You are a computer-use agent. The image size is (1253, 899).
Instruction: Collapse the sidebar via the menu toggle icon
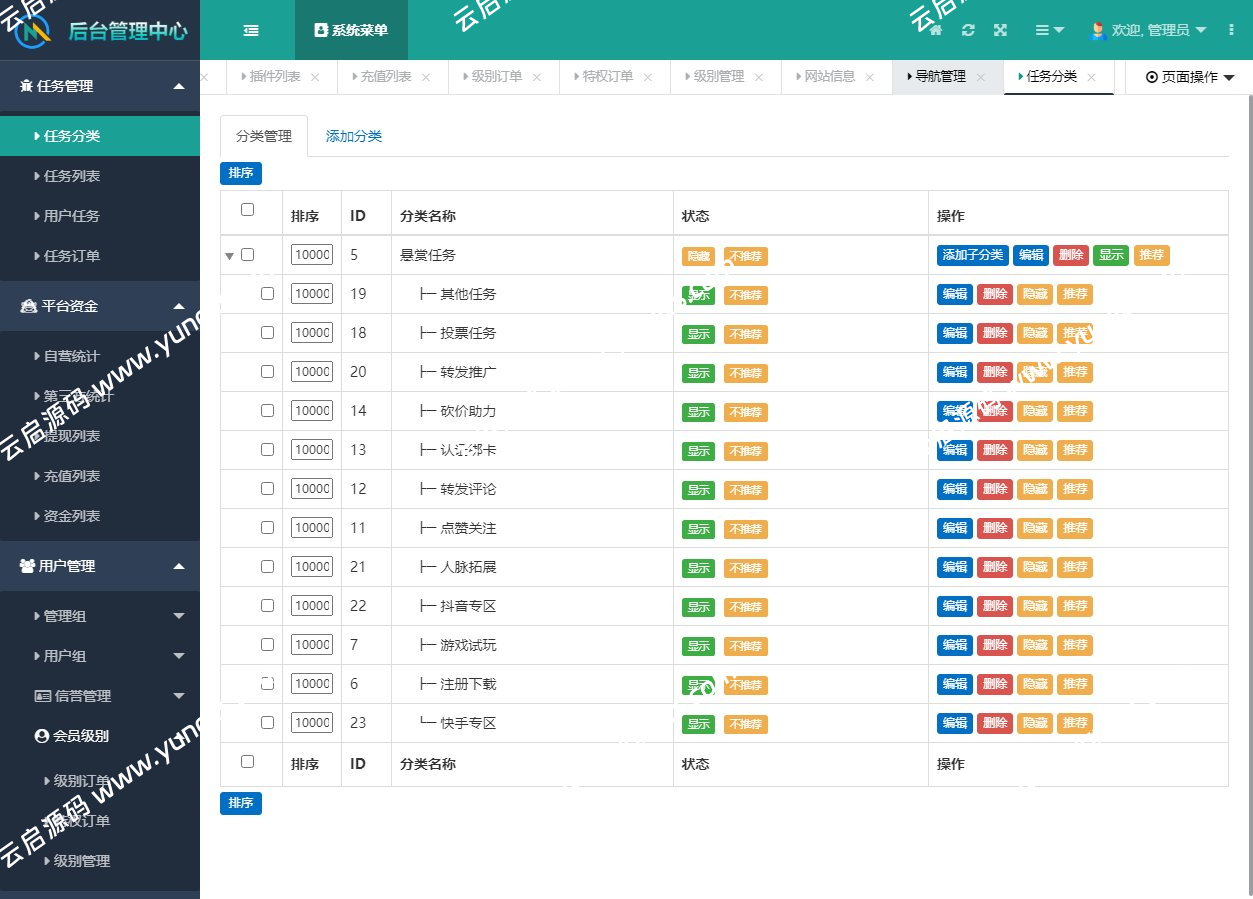coord(249,30)
